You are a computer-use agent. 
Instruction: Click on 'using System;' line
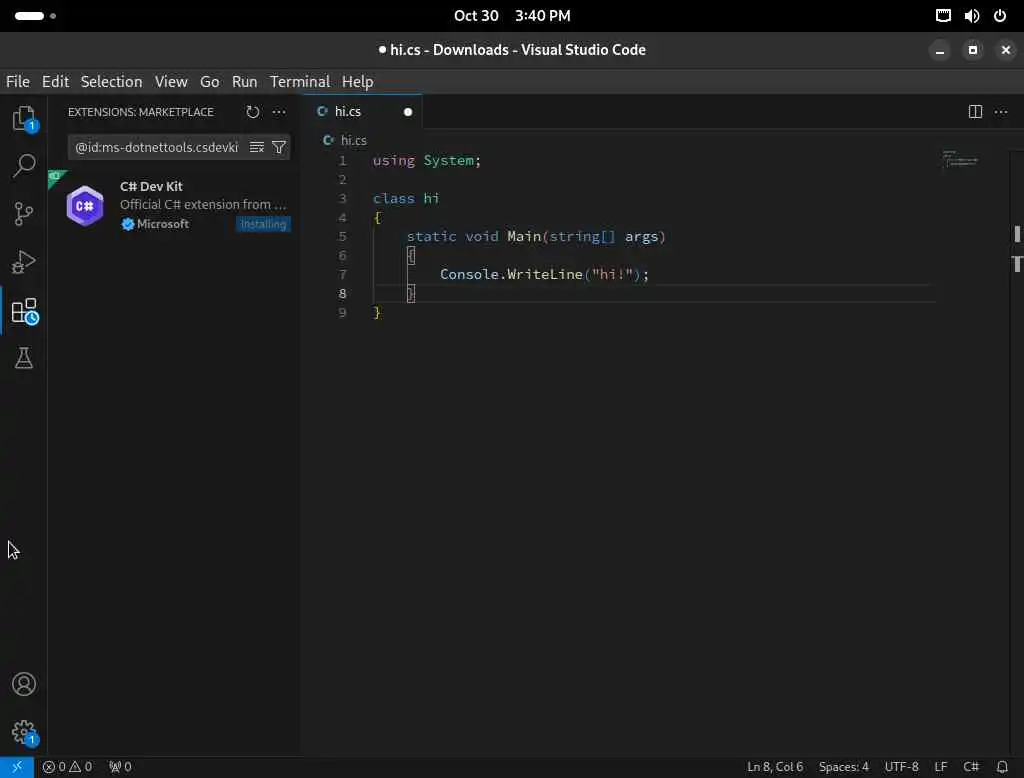click(x=426, y=161)
